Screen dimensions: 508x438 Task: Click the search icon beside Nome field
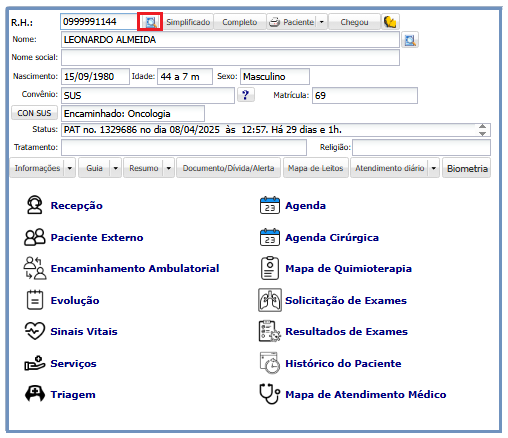[x=410, y=40]
